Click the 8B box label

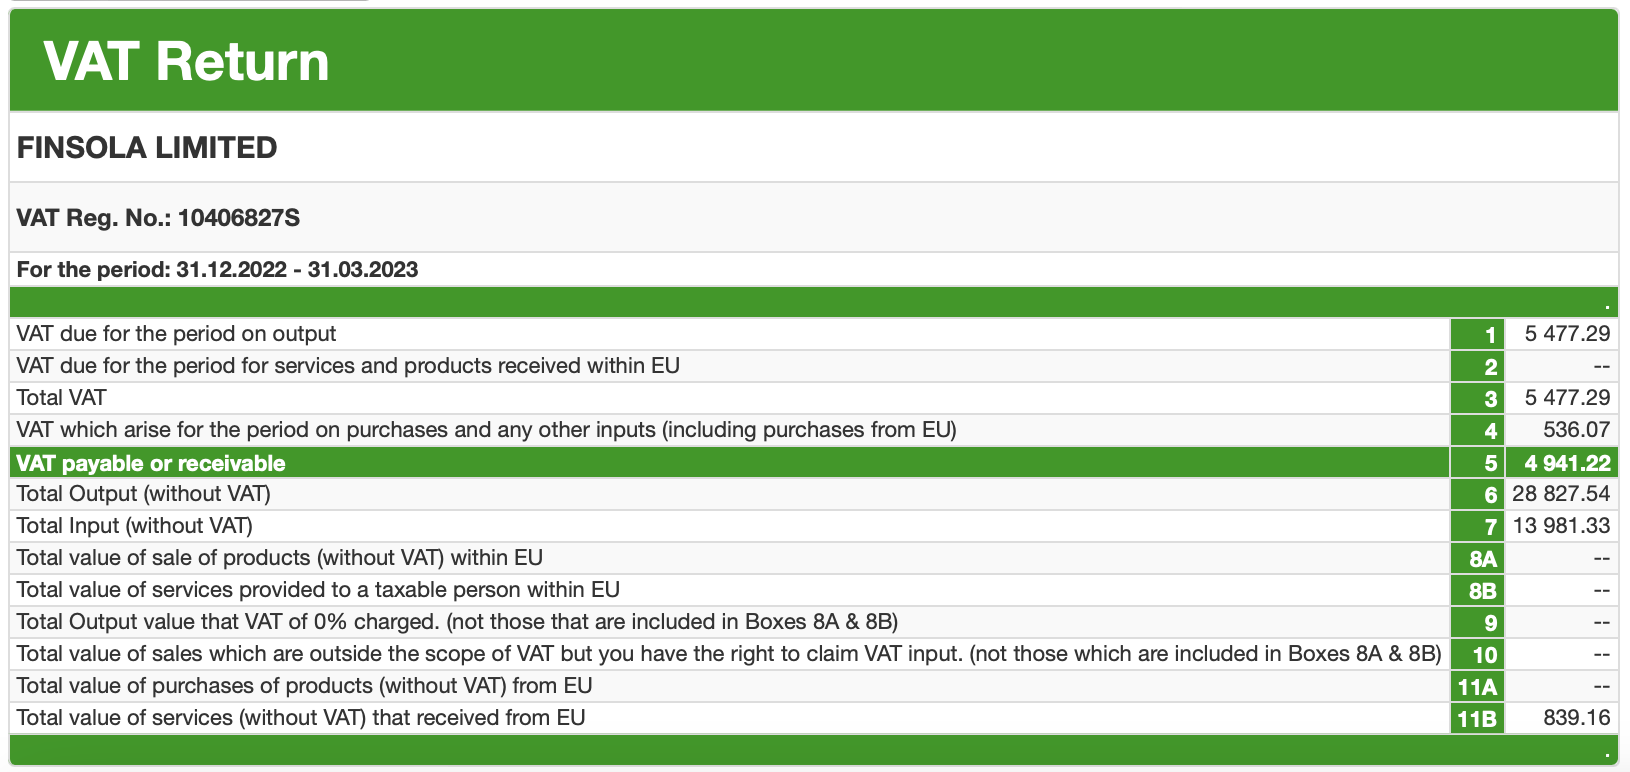pos(1478,590)
